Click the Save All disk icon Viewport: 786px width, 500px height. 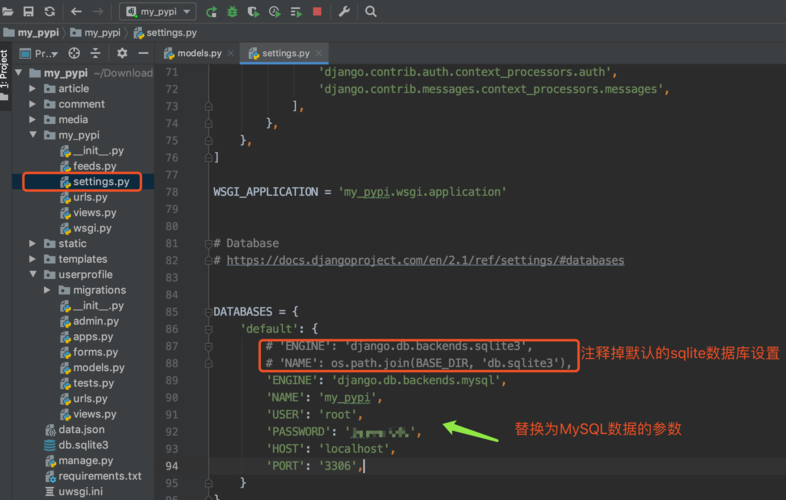(x=28, y=12)
